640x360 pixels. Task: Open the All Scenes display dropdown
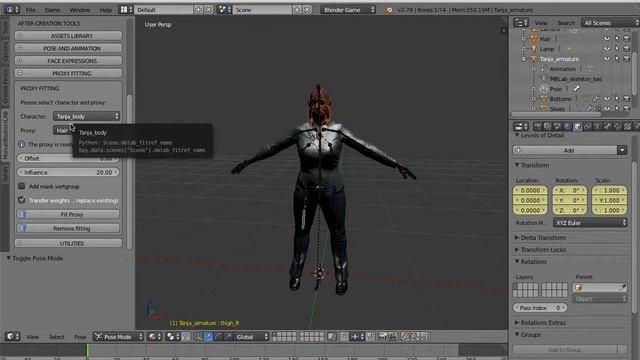(x=610, y=22)
